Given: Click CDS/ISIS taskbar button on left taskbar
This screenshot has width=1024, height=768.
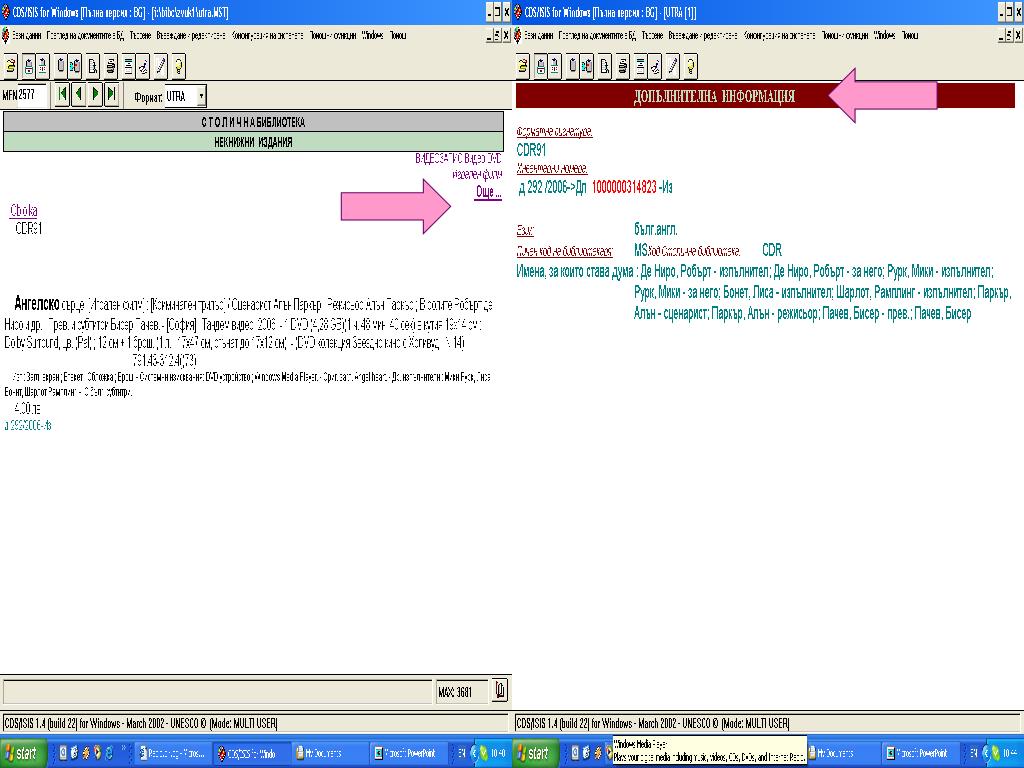Looking at the screenshot, I should click(x=249, y=754).
